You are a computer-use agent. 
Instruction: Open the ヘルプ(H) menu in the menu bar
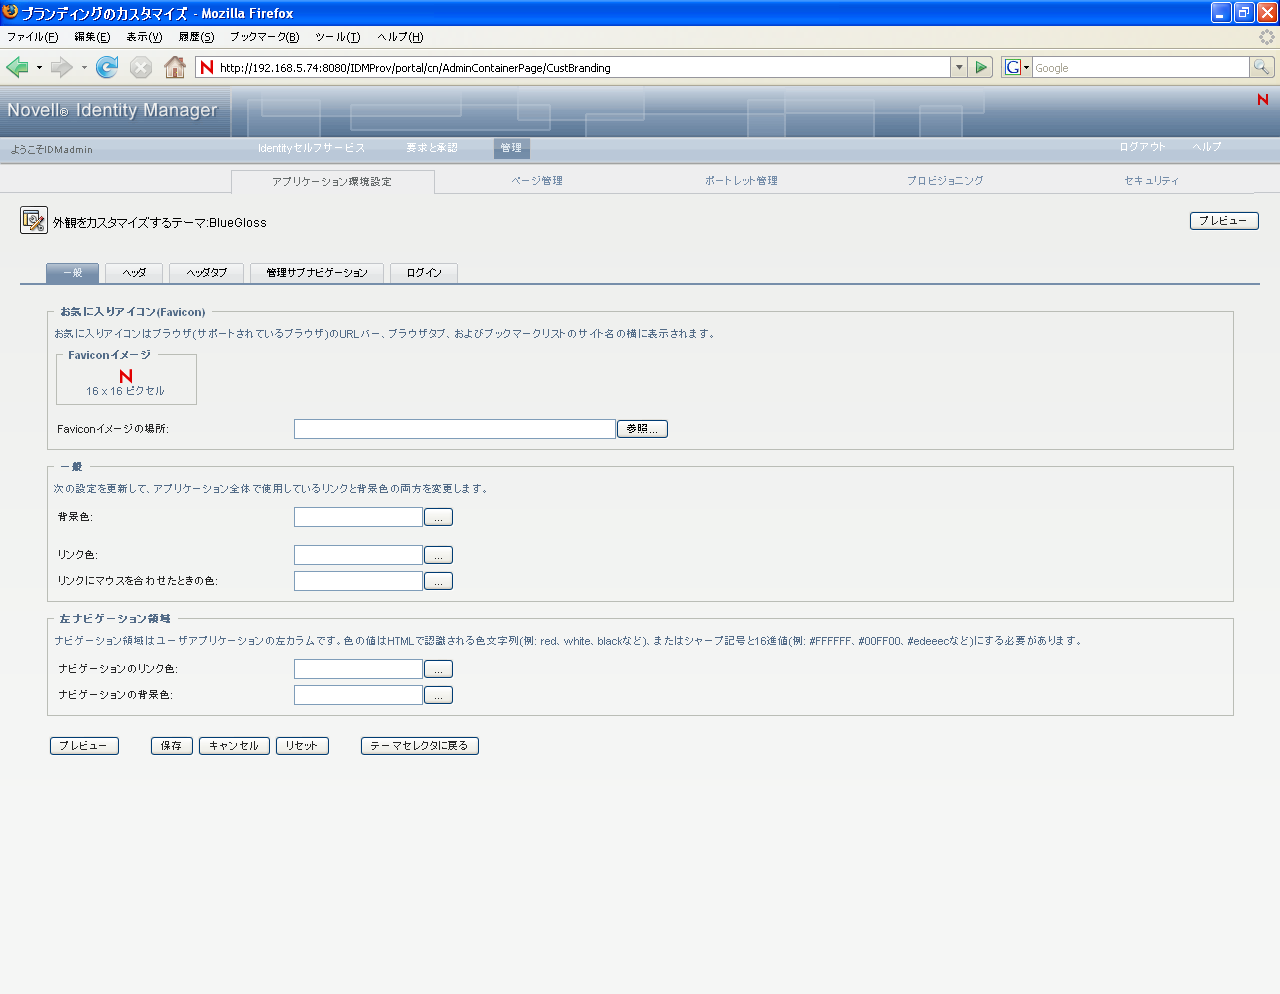click(400, 37)
